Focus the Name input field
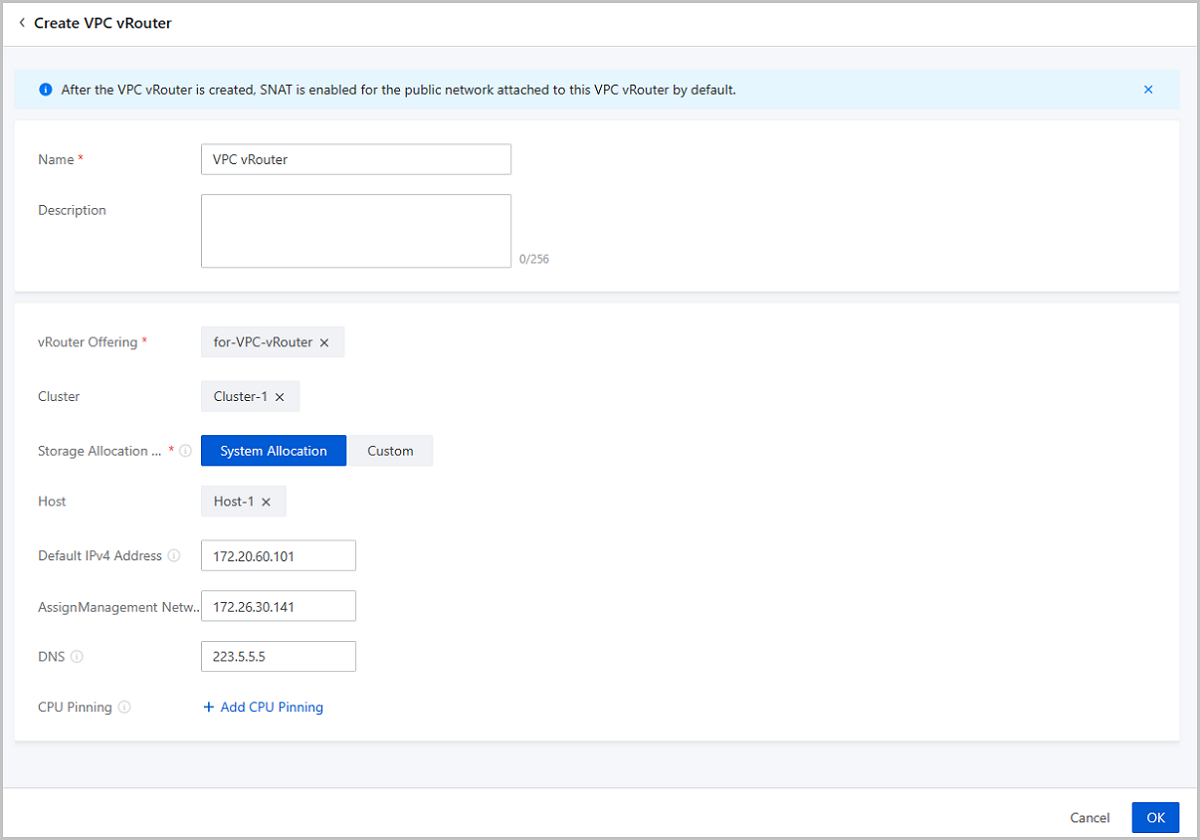 tap(355, 159)
